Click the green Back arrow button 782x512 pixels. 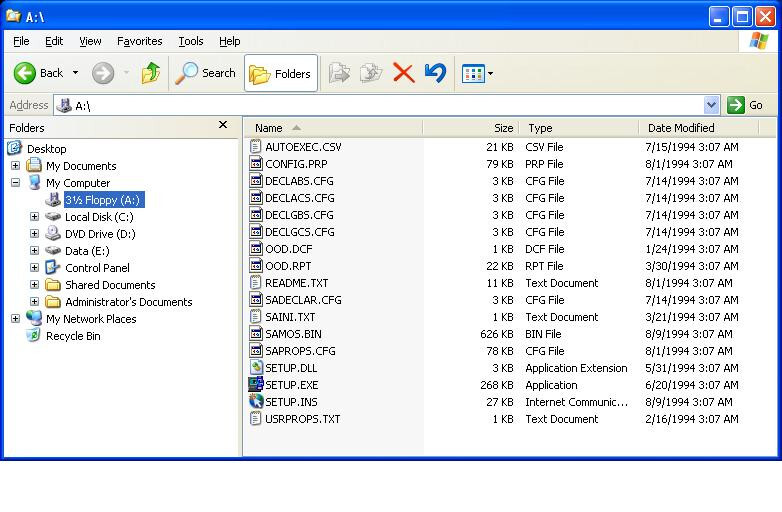tap(24, 73)
